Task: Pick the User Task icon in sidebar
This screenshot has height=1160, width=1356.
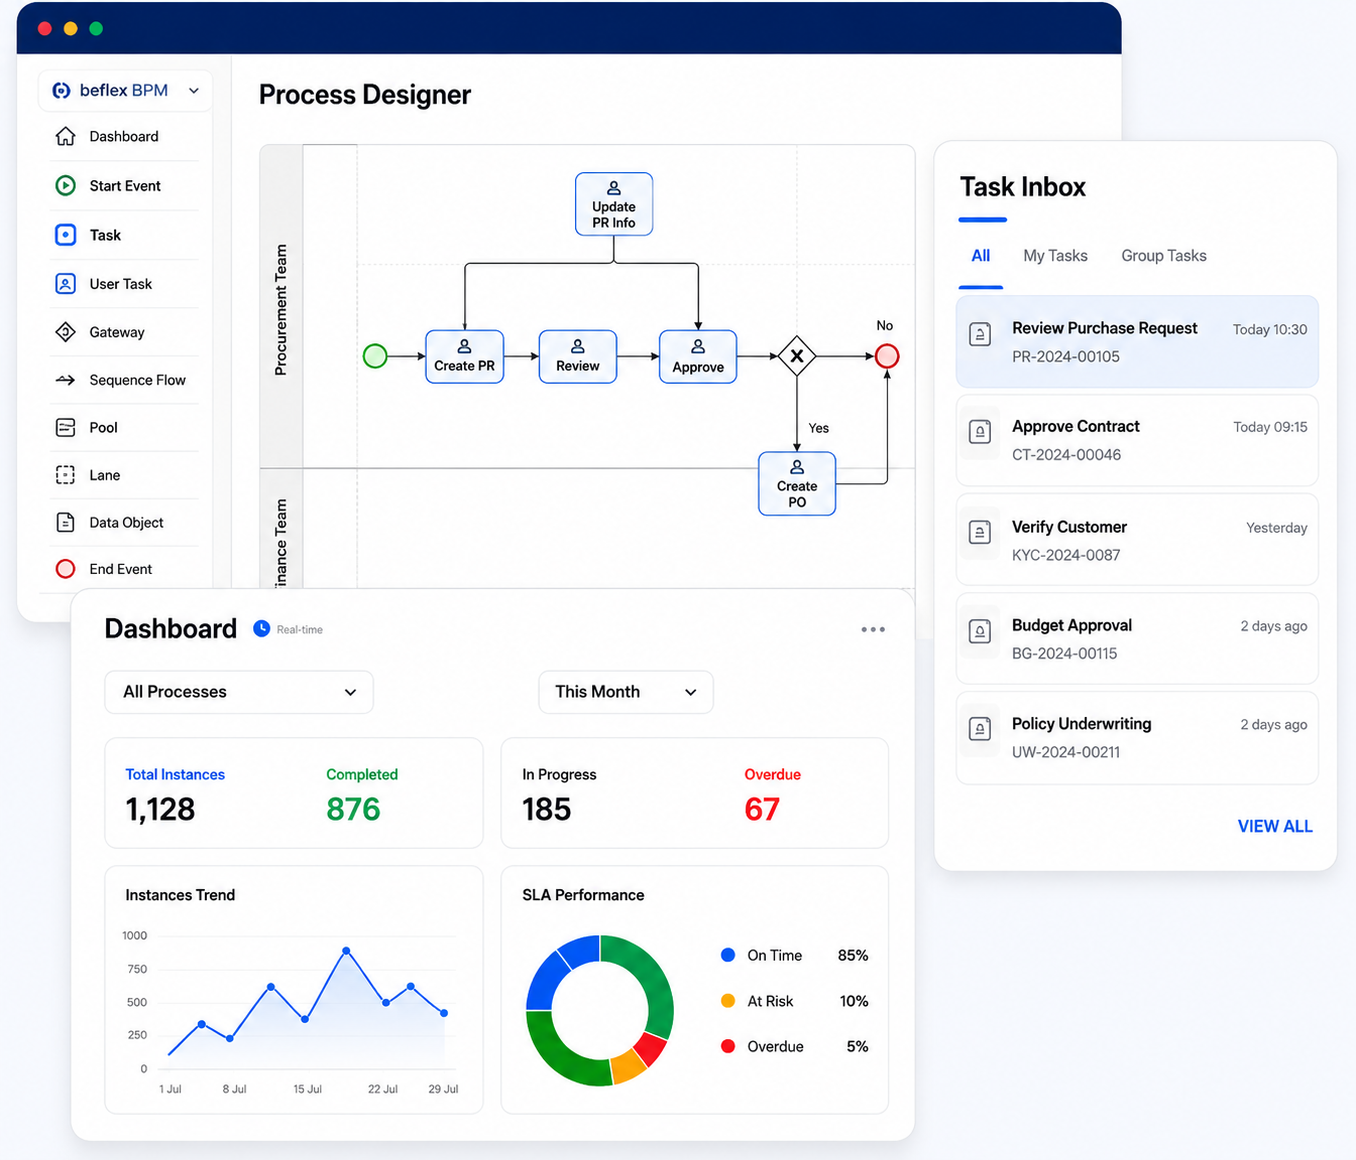Action: [x=65, y=284]
